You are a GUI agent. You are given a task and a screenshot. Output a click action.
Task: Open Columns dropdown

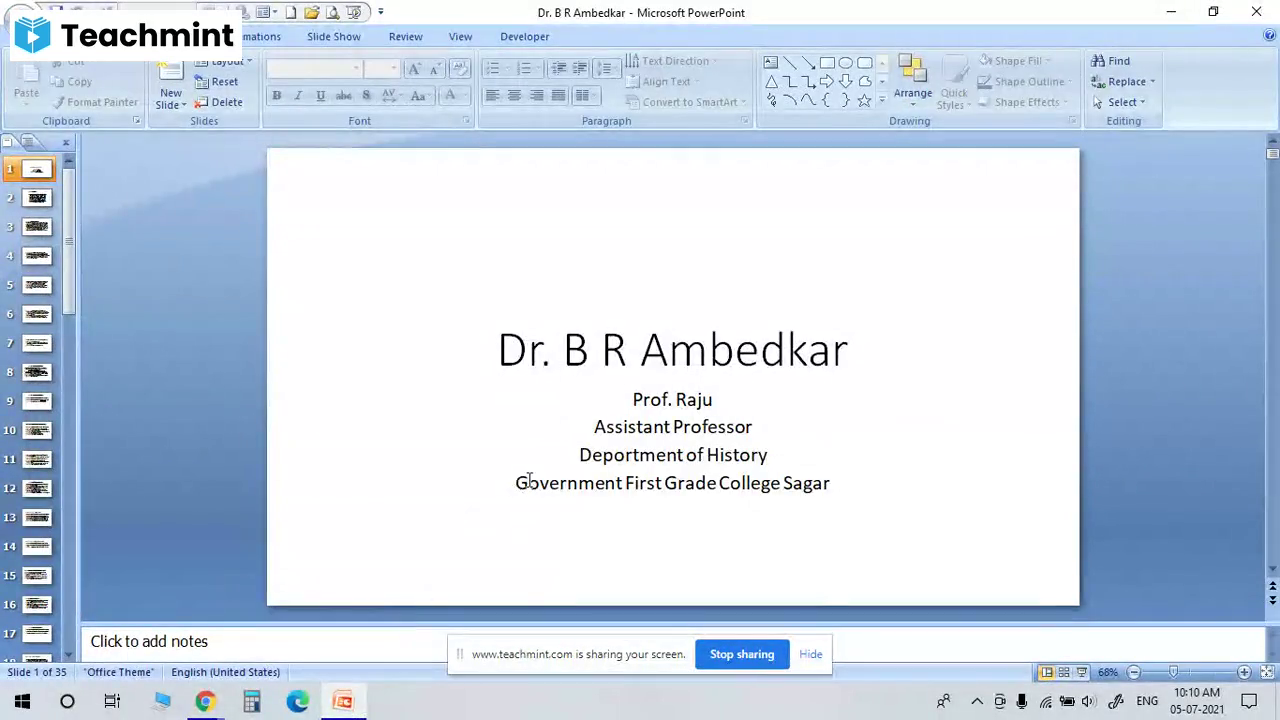[x=585, y=96]
